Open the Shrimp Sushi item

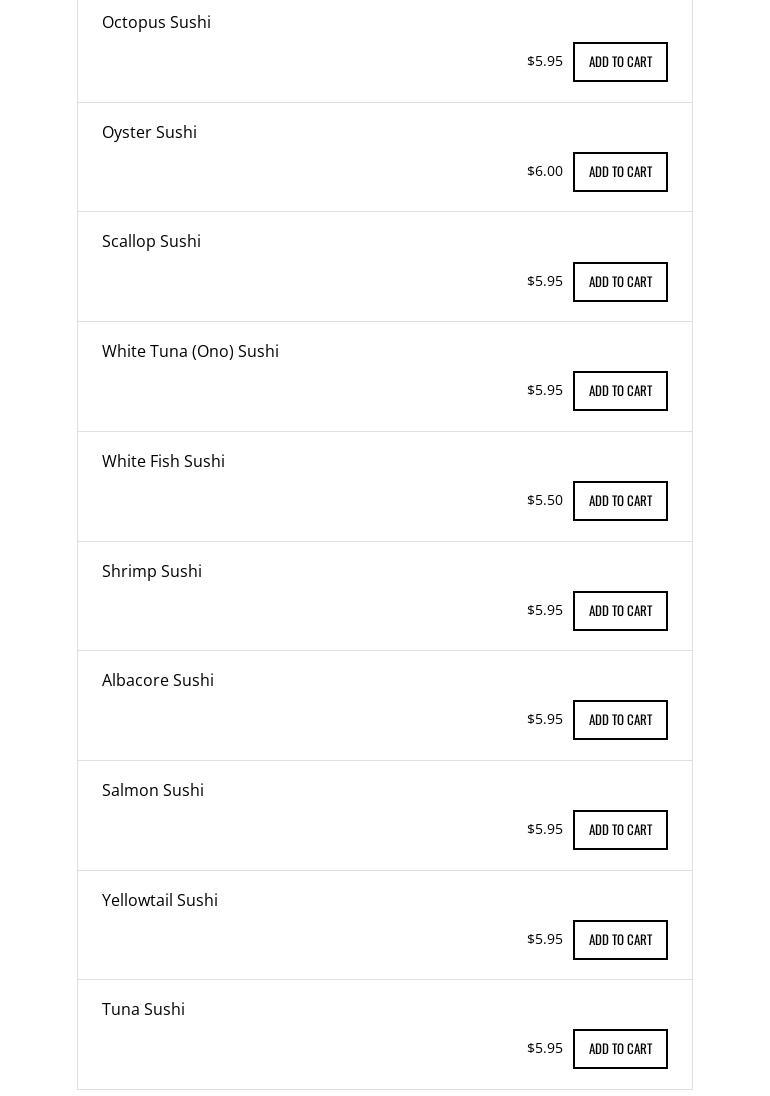point(152,571)
